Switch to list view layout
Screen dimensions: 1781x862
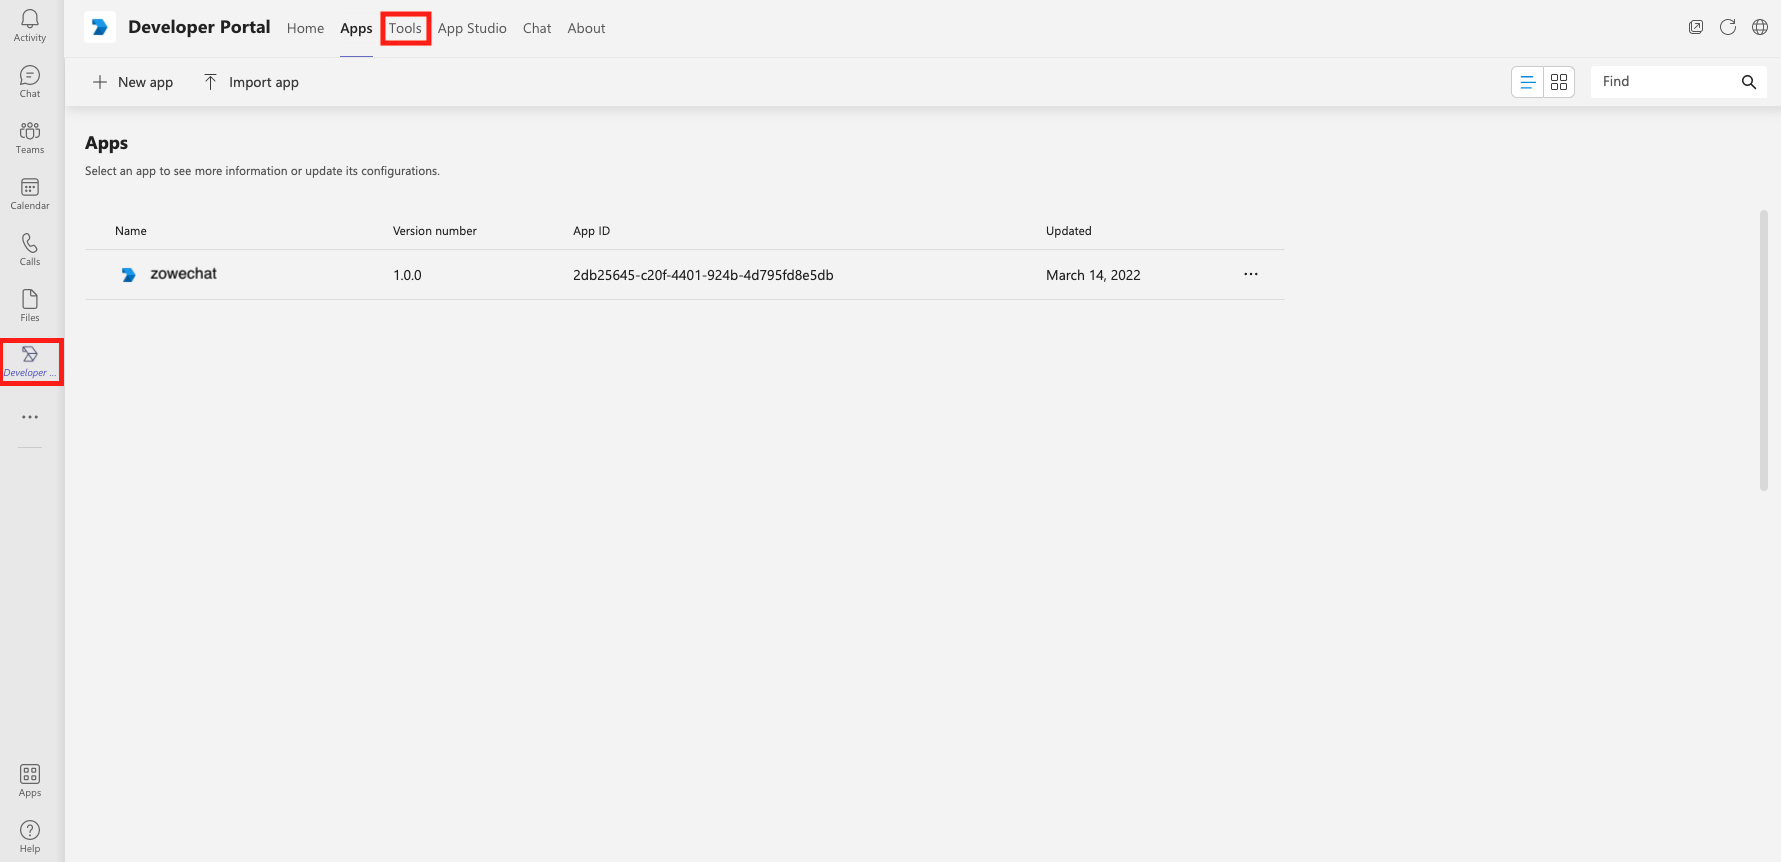(1527, 82)
